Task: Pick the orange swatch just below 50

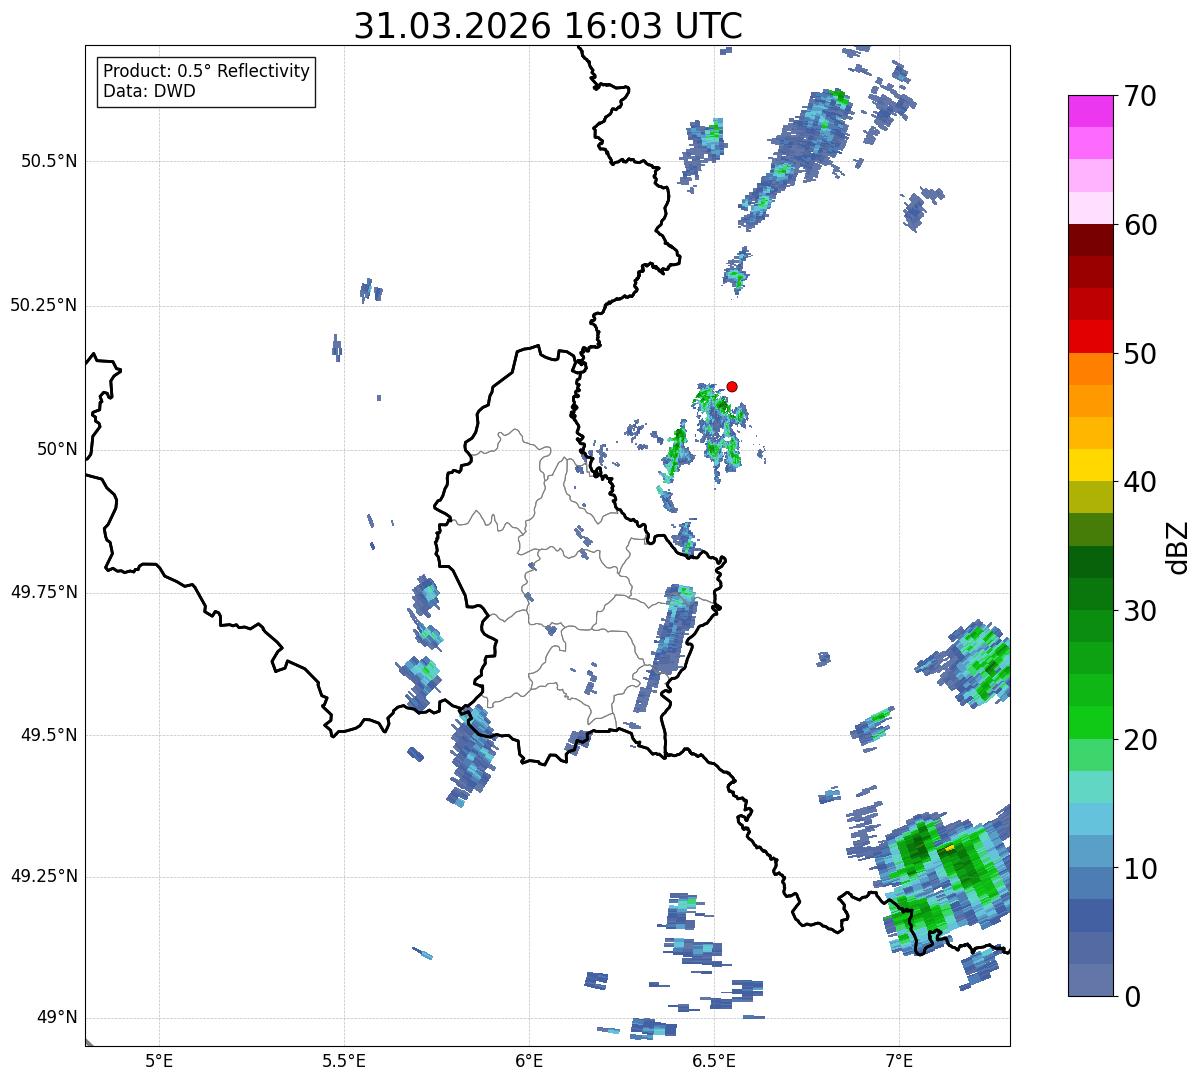Action: [x=1090, y=369]
